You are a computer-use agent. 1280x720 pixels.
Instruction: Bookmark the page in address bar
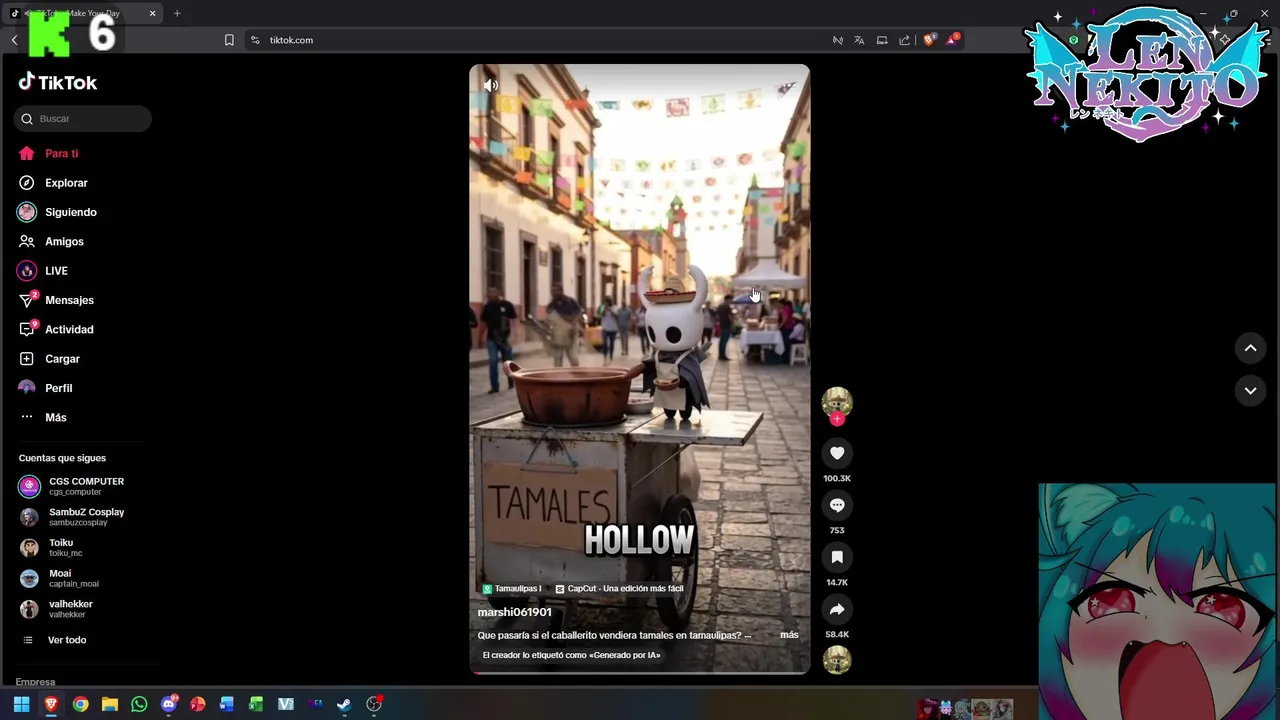coord(229,40)
